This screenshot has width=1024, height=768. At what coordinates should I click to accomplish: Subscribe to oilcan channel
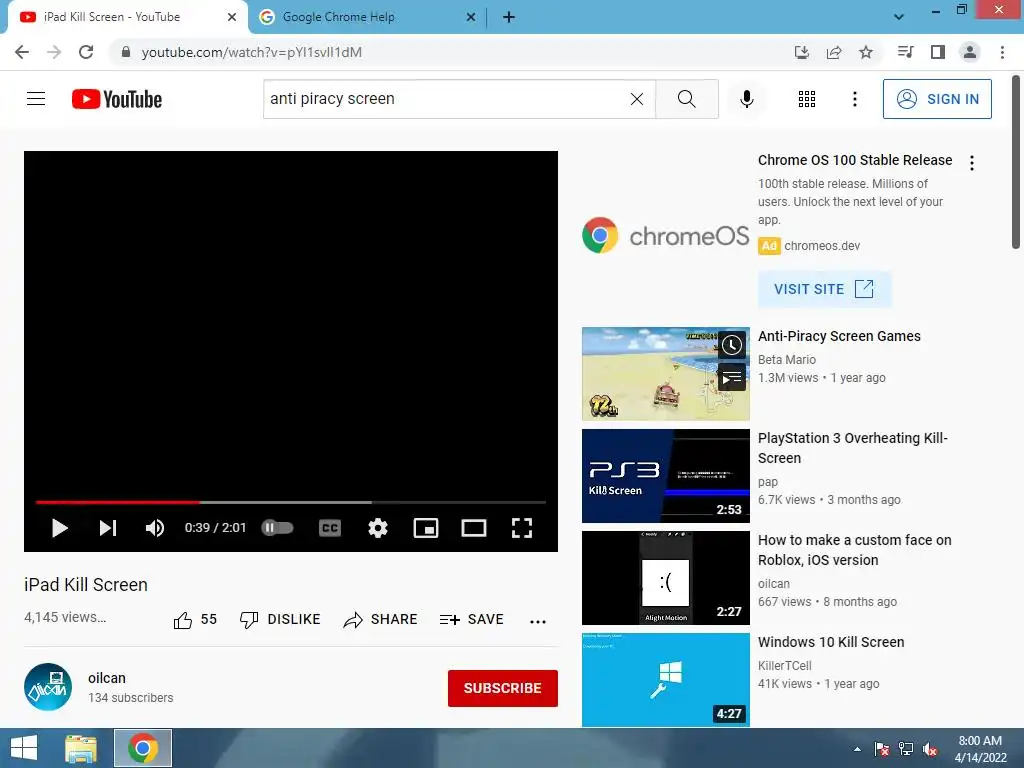coord(502,688)
